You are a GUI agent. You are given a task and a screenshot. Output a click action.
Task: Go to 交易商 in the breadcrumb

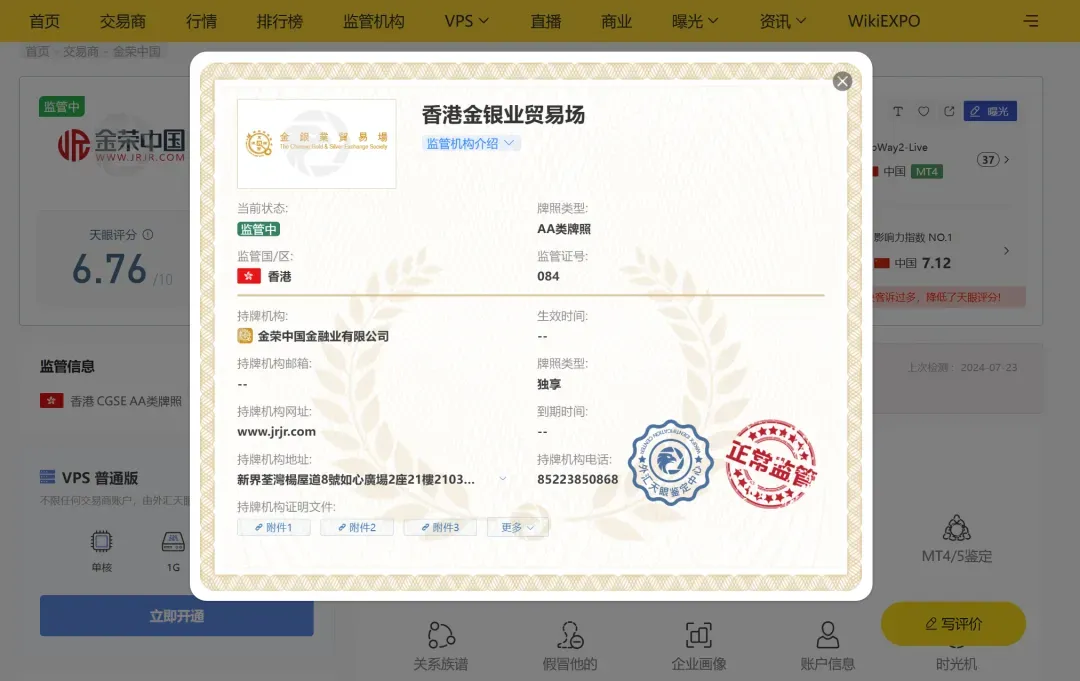(81, 52)
